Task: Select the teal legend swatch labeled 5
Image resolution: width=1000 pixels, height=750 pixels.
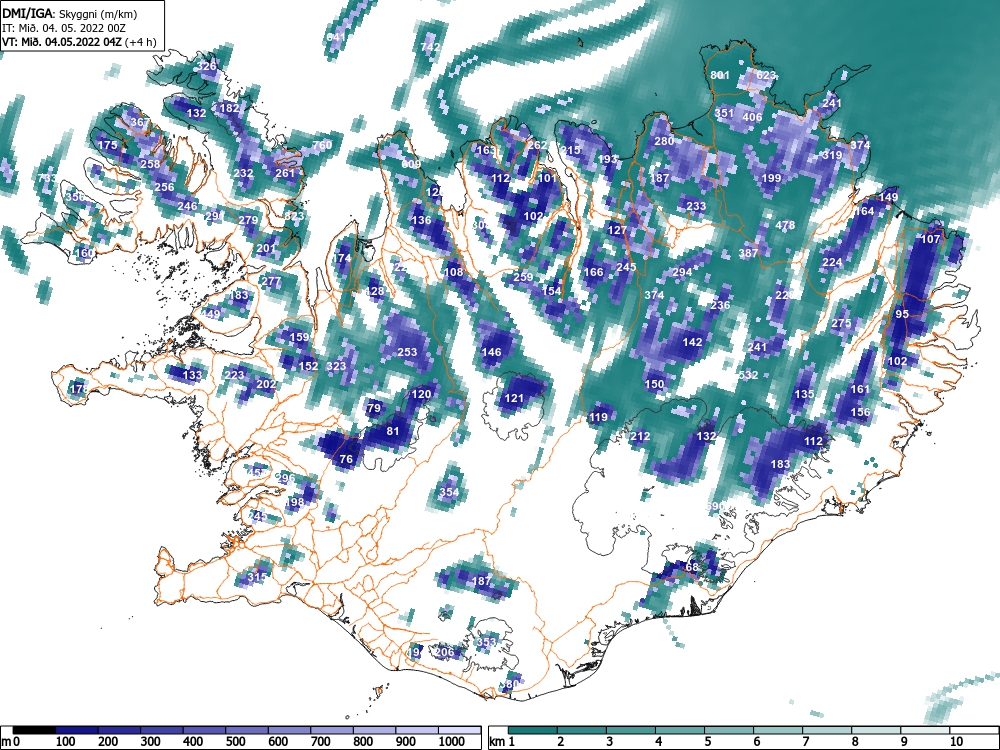Action: 729,730
